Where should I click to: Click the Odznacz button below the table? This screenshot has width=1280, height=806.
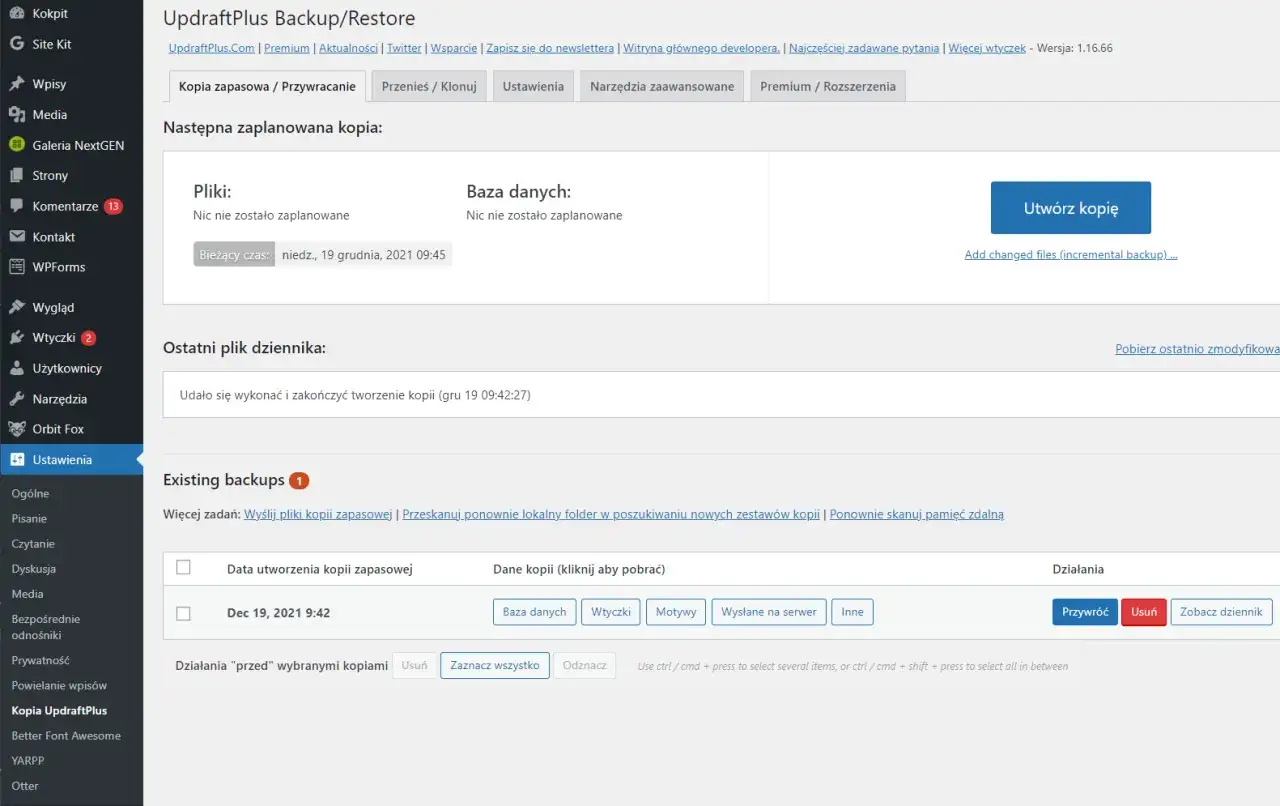click(x=585, y=665)
